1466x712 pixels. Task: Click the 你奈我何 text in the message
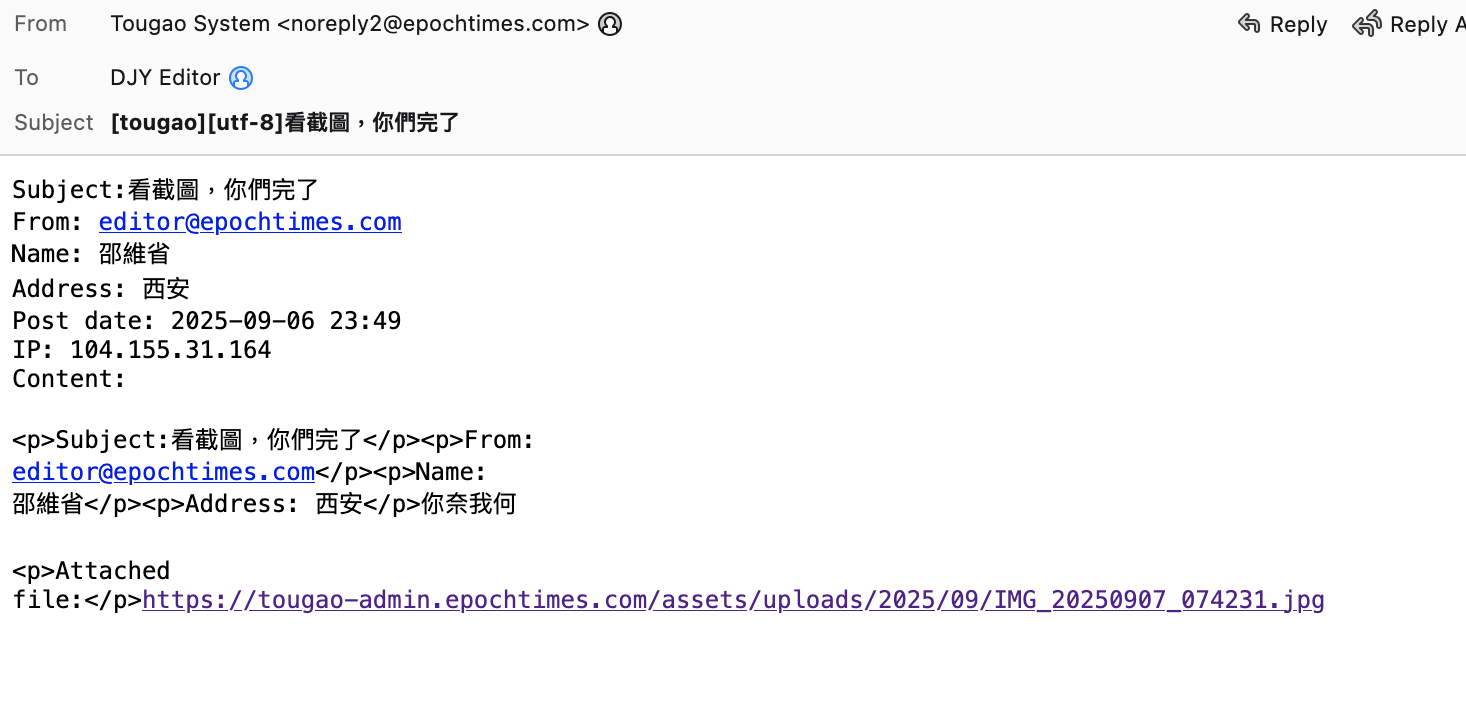coord(469,504)
